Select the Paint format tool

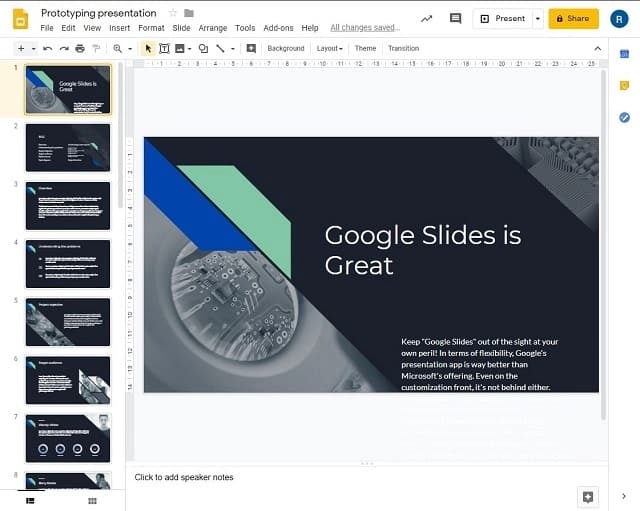pyautogui.click(x=96, y=49)
